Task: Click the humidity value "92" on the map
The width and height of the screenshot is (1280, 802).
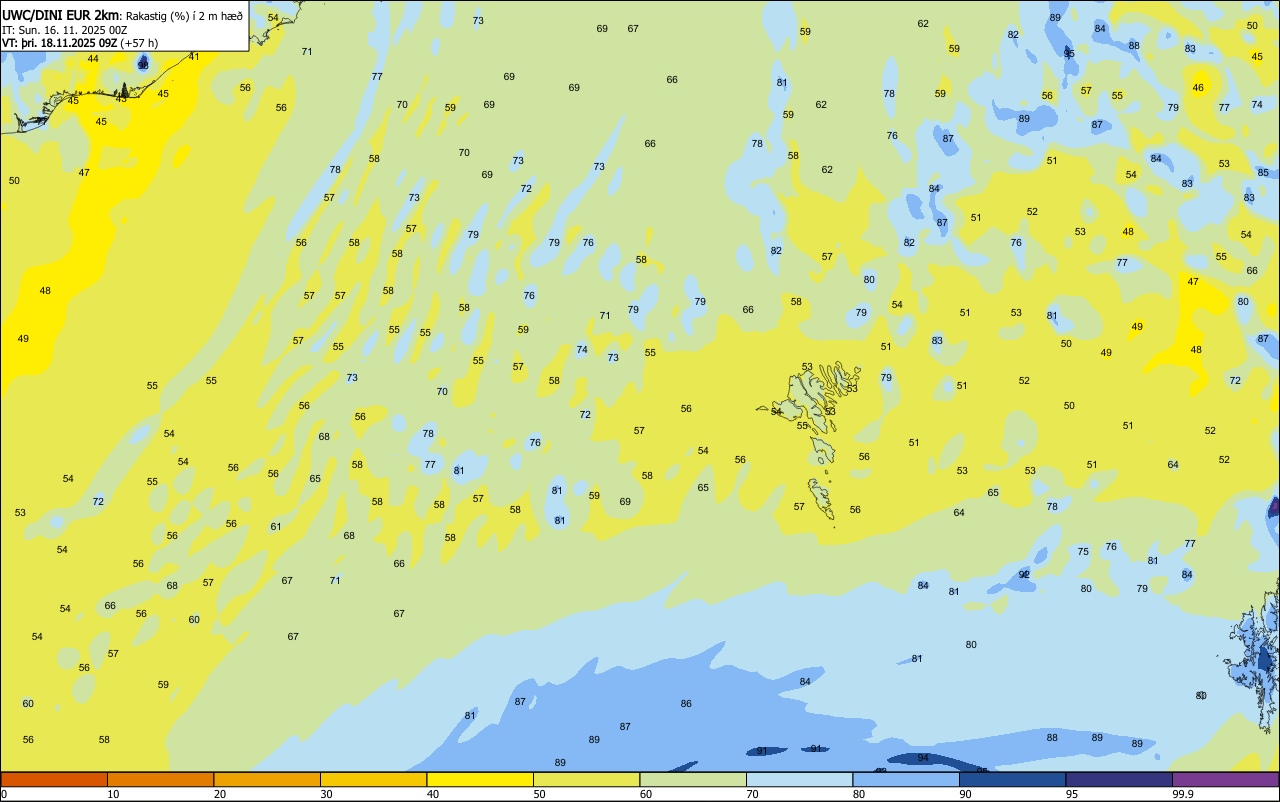Action: [1024, 574]
